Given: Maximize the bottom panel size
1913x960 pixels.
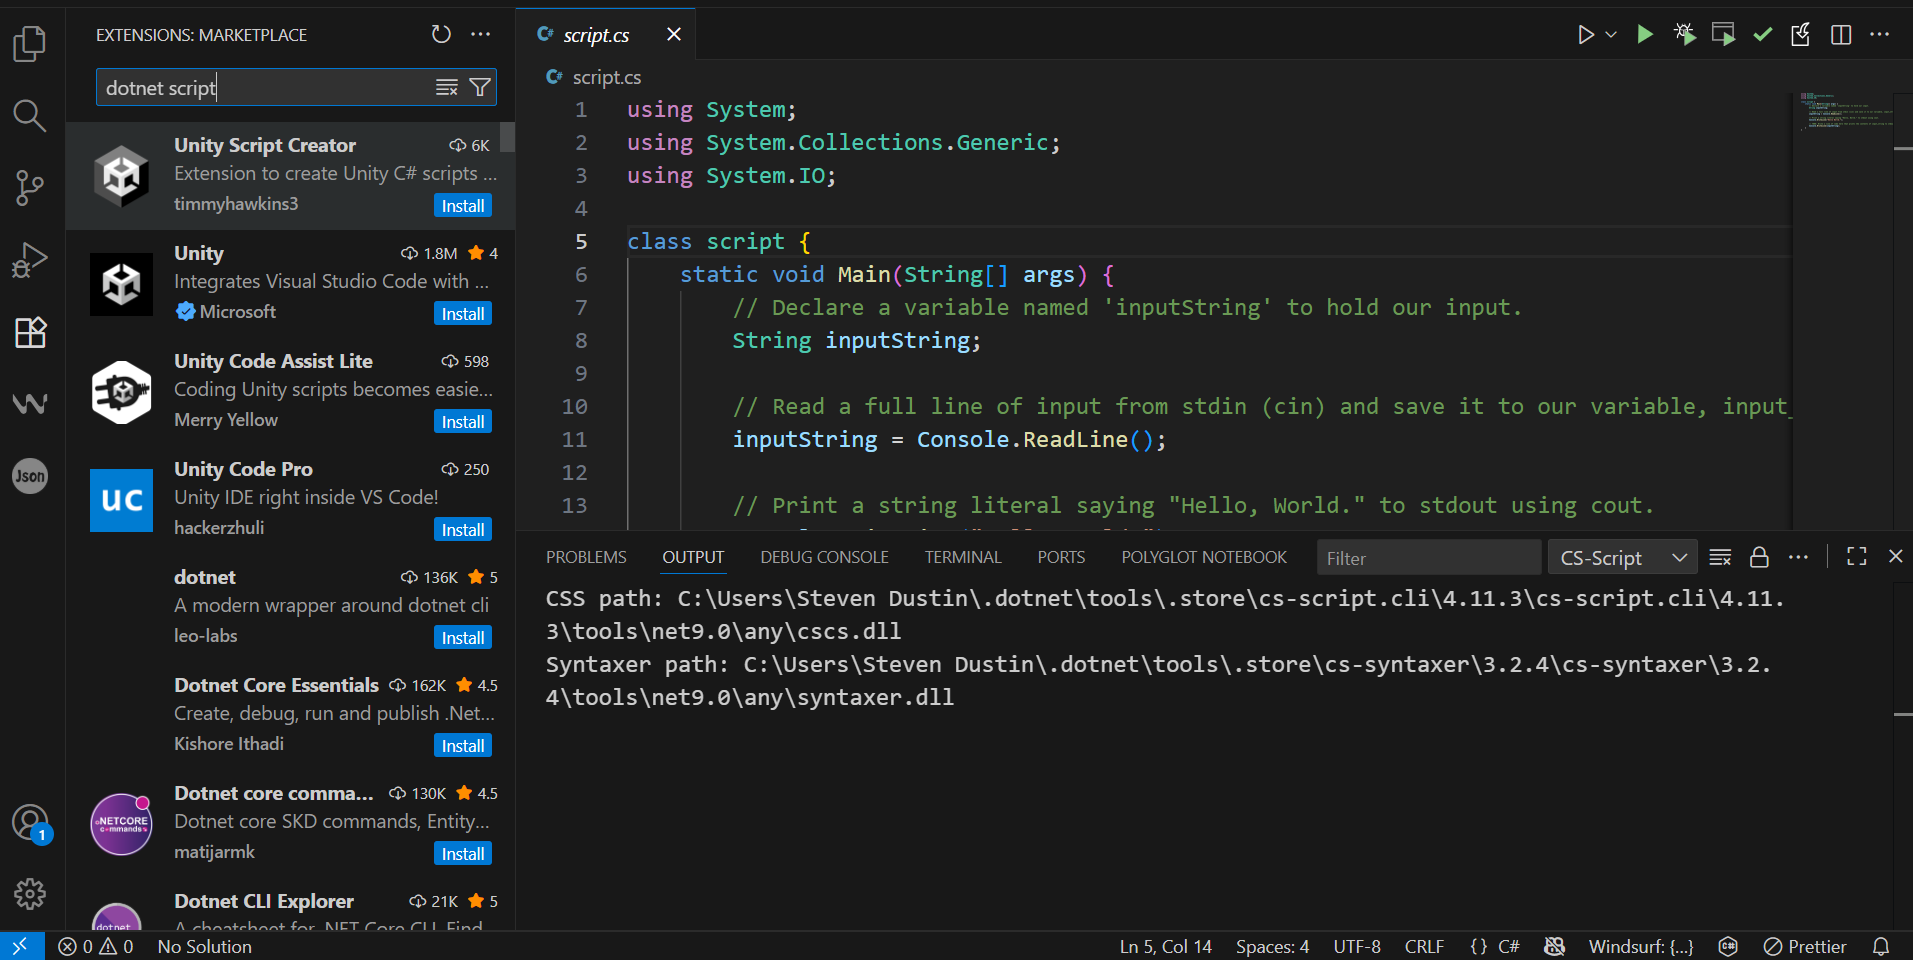Looking at the screenshot, I should coord(1856,557).
